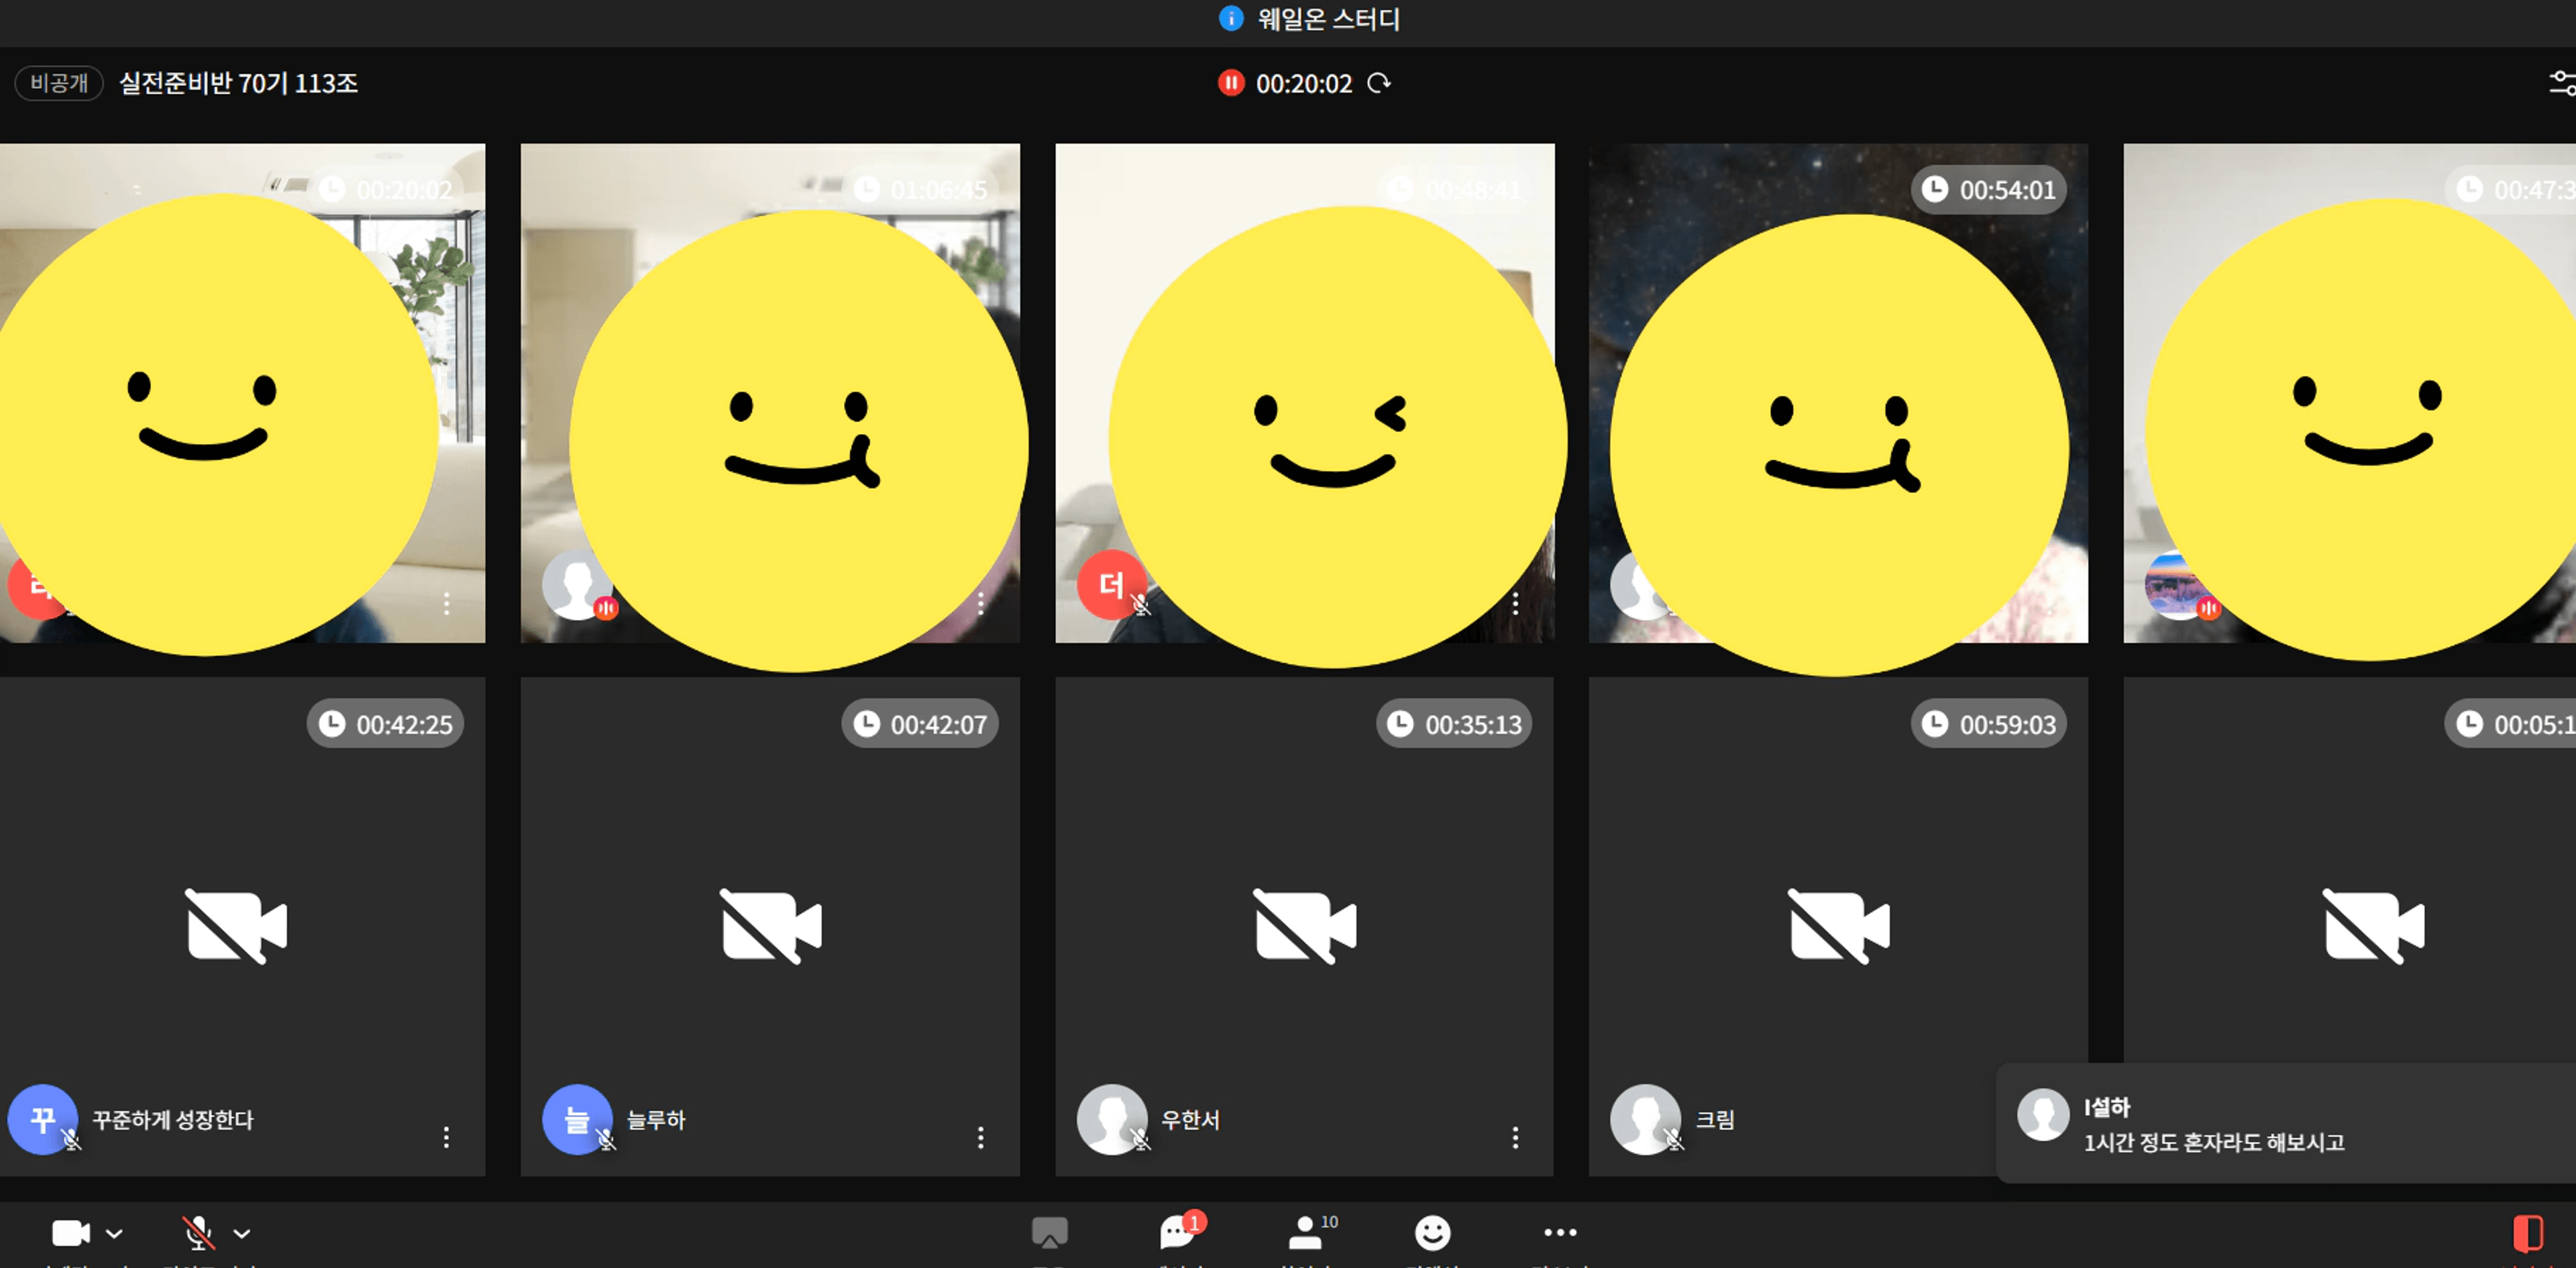
Task: Select the 크림 participant video tile
Action: [1838, 926]
